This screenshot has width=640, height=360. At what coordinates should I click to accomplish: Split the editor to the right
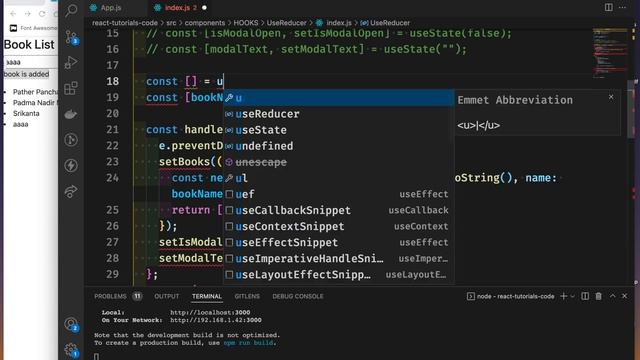tap(609, 7)
